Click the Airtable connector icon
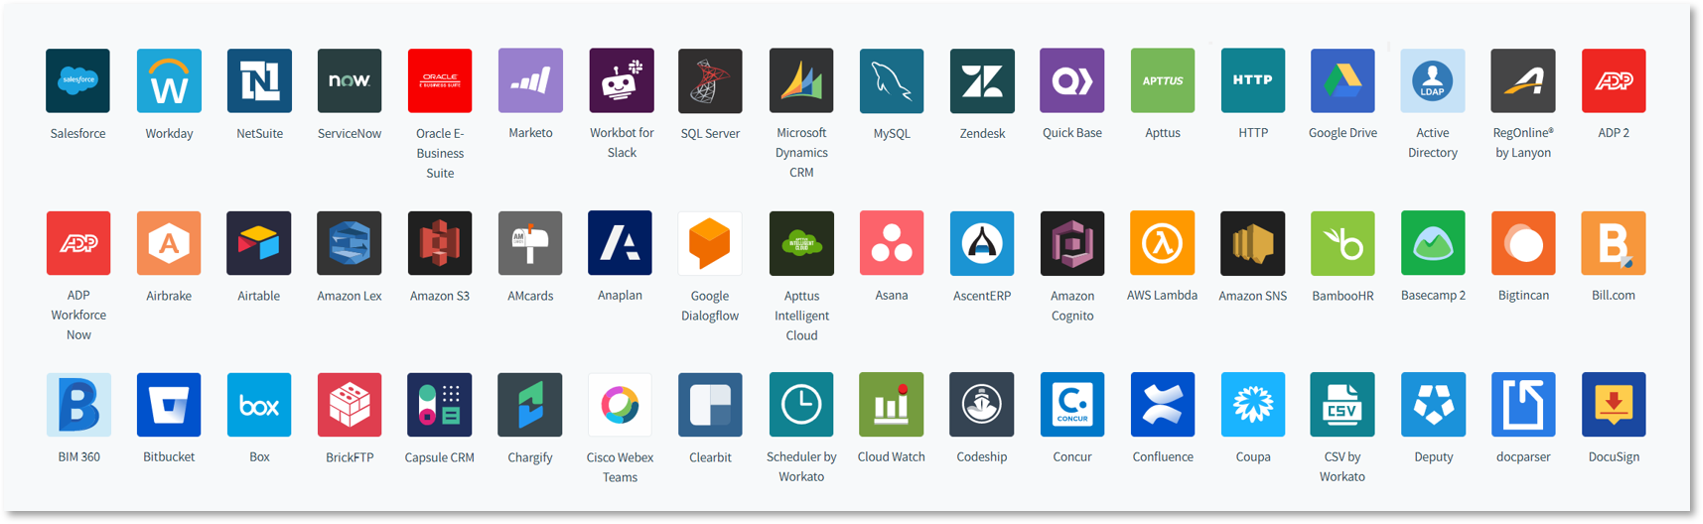Screen dimensions: 1703x524 [x=259, y=243]
